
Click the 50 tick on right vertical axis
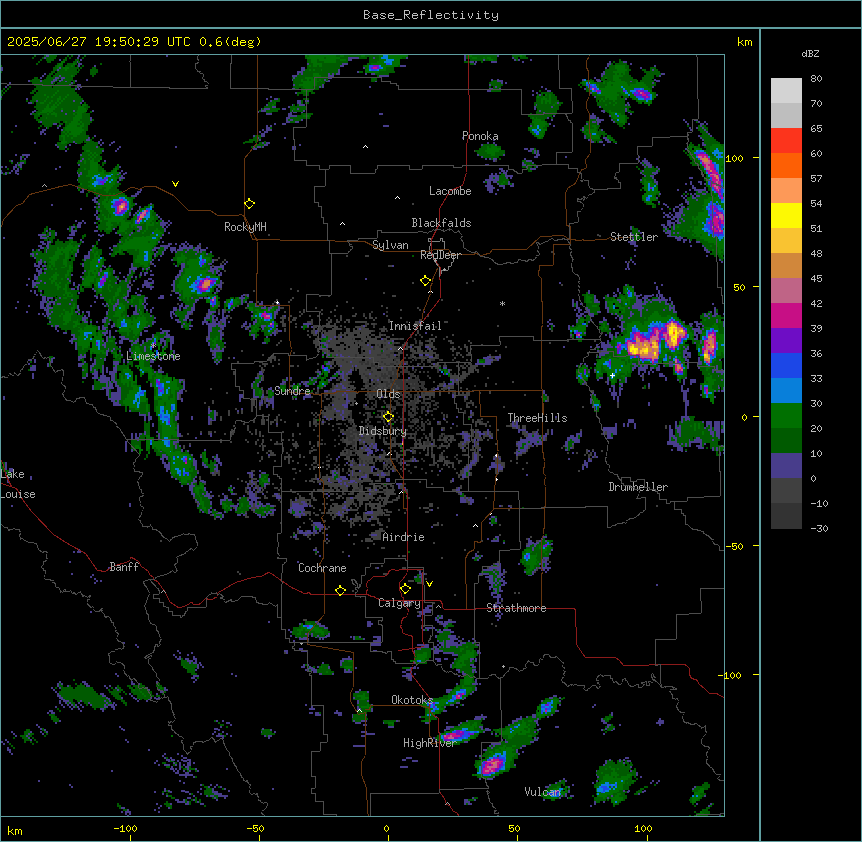pyautogui.click(x=739, y=287)
